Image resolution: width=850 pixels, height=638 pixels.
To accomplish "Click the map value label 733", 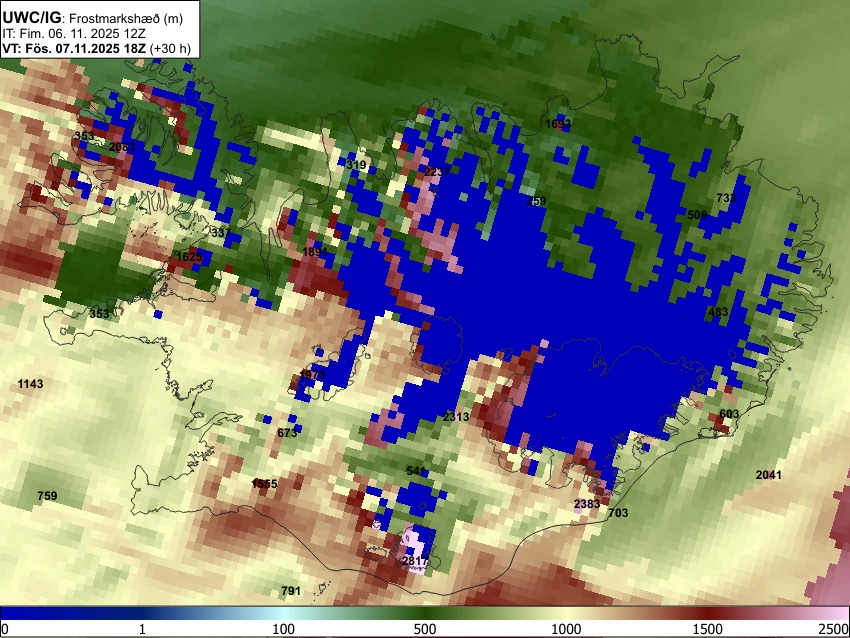I will (726, 198).
